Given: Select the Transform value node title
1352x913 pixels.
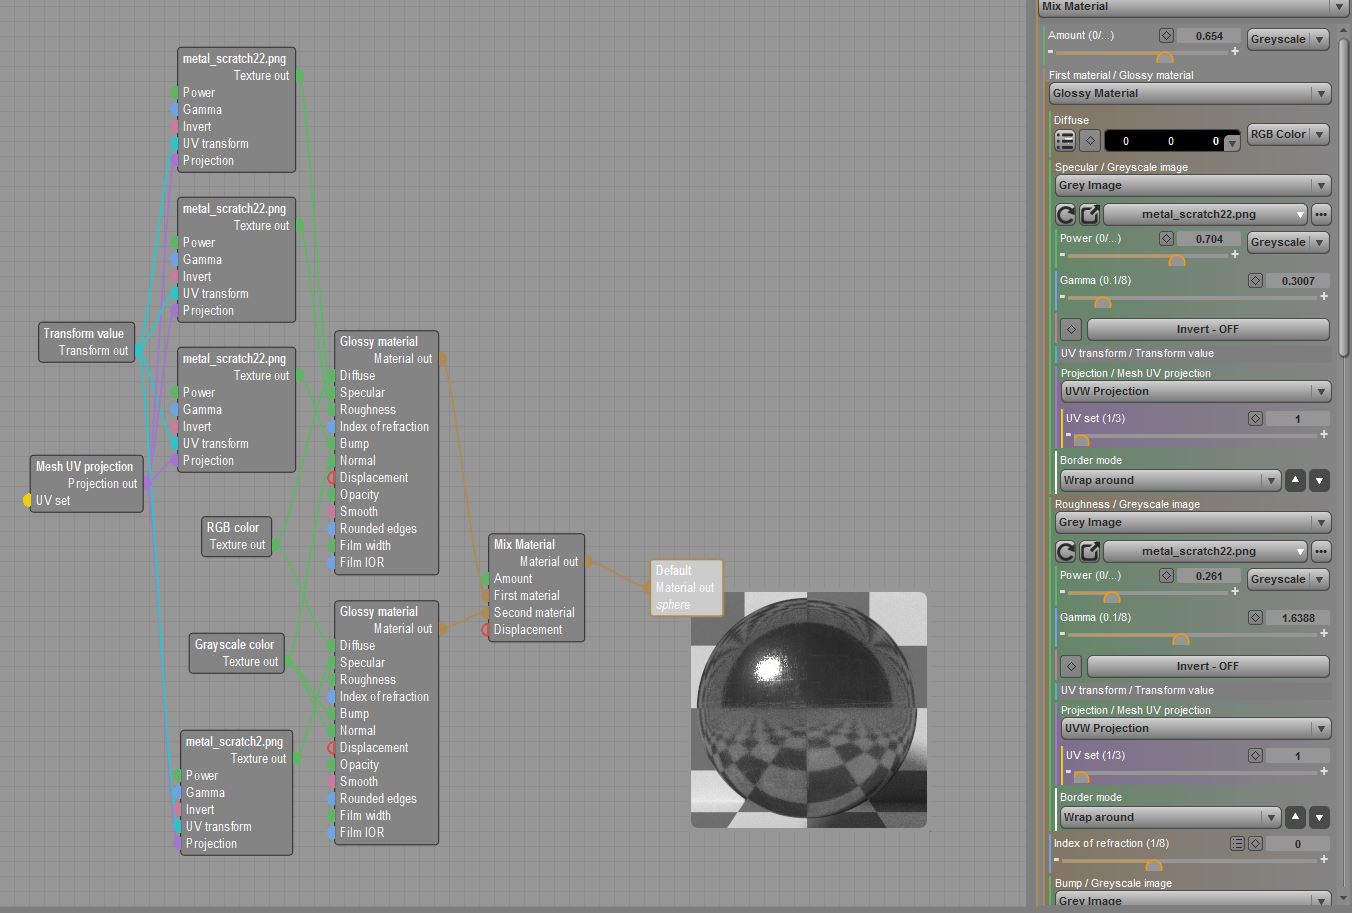Looking at the screenshot, I should 83,333.
